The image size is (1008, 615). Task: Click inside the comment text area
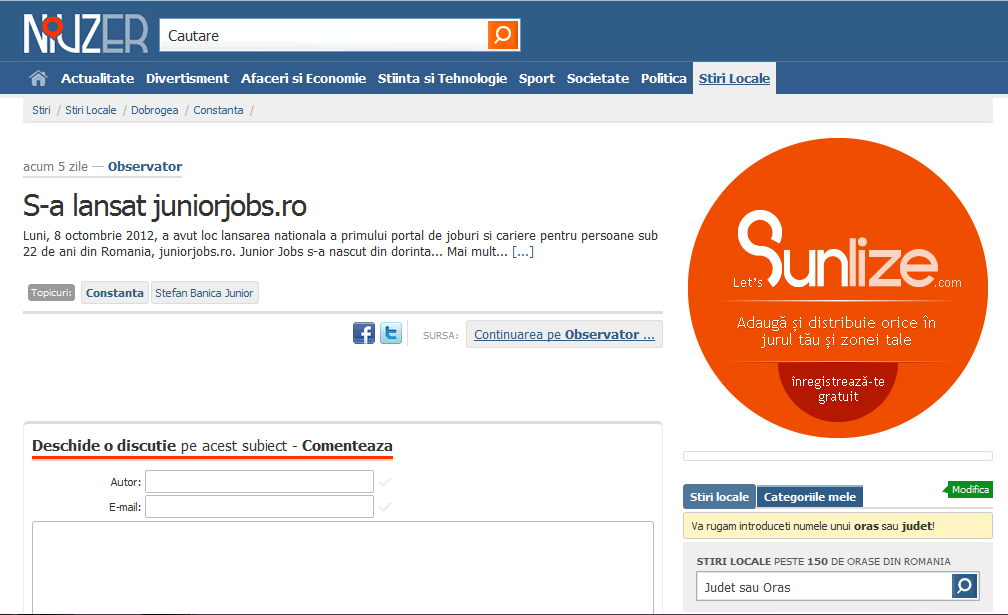[343, 567]
